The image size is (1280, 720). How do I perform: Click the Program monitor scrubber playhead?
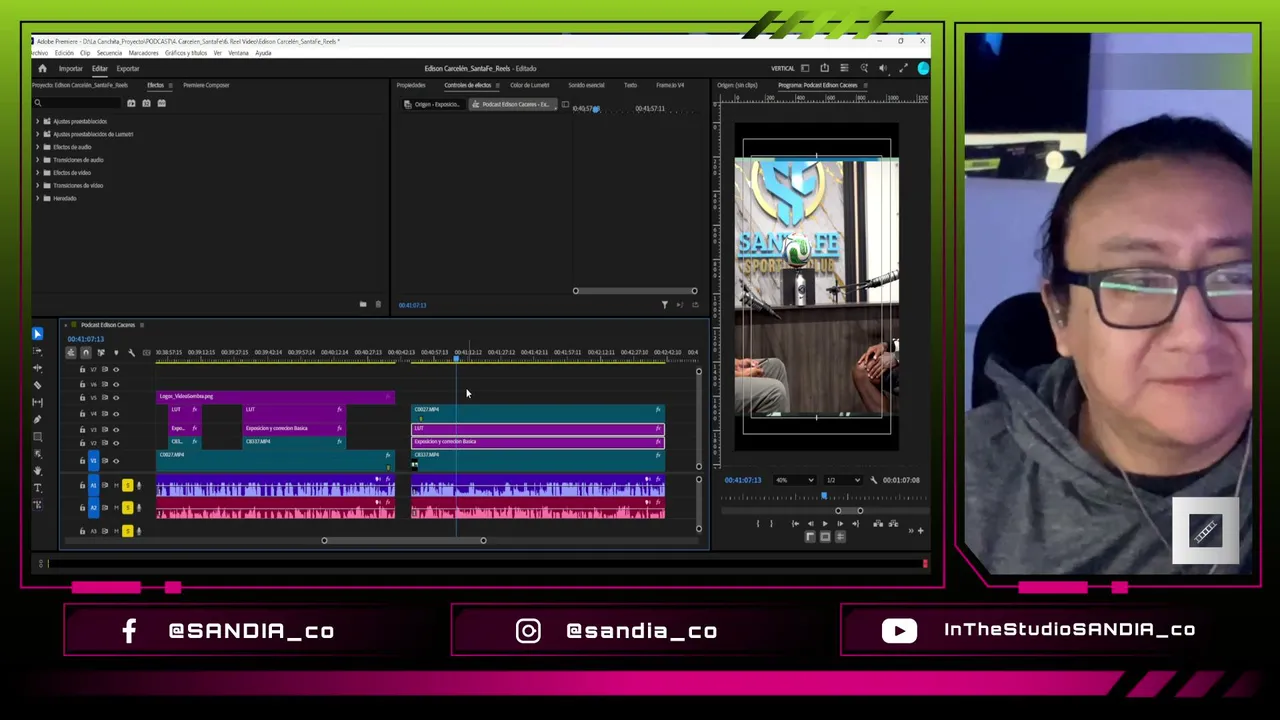[x=824, y=496]
